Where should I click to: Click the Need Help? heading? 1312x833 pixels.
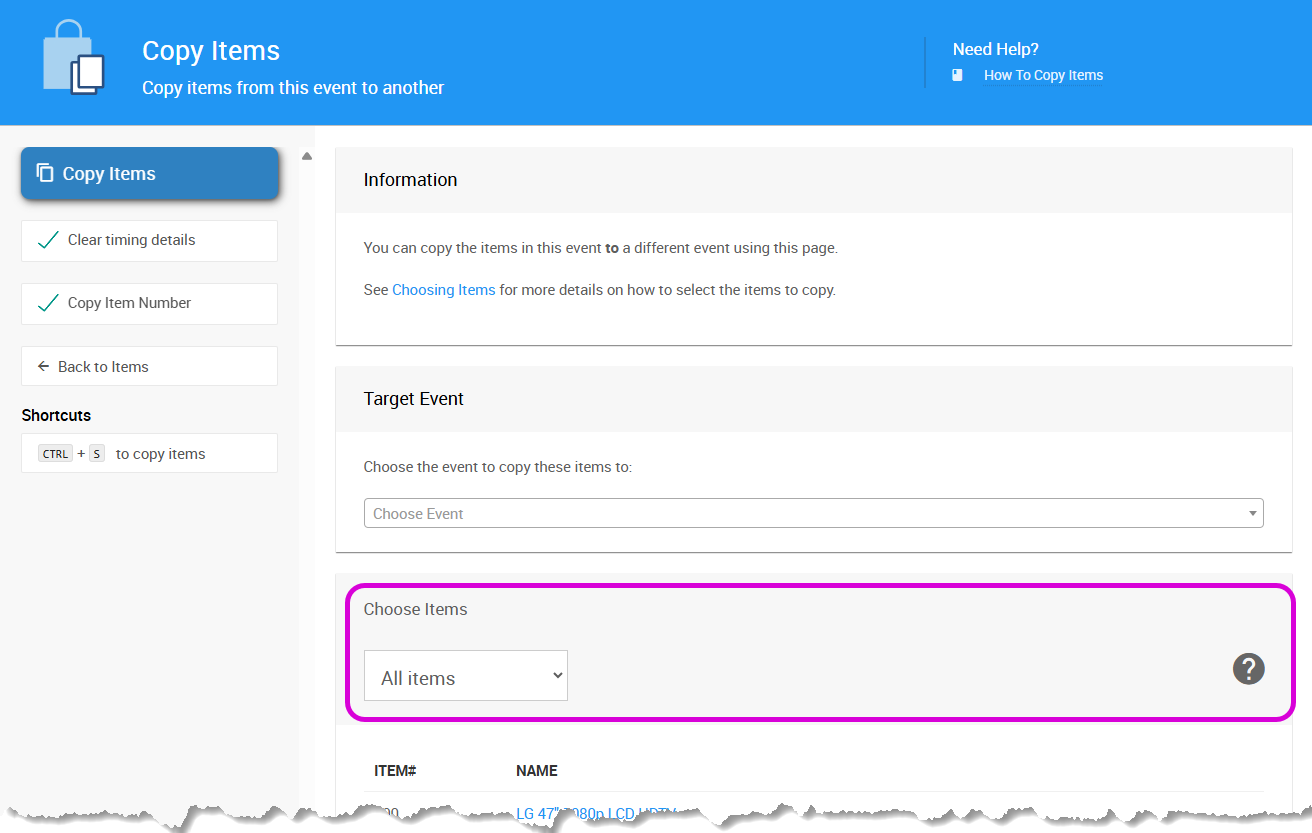995,49
